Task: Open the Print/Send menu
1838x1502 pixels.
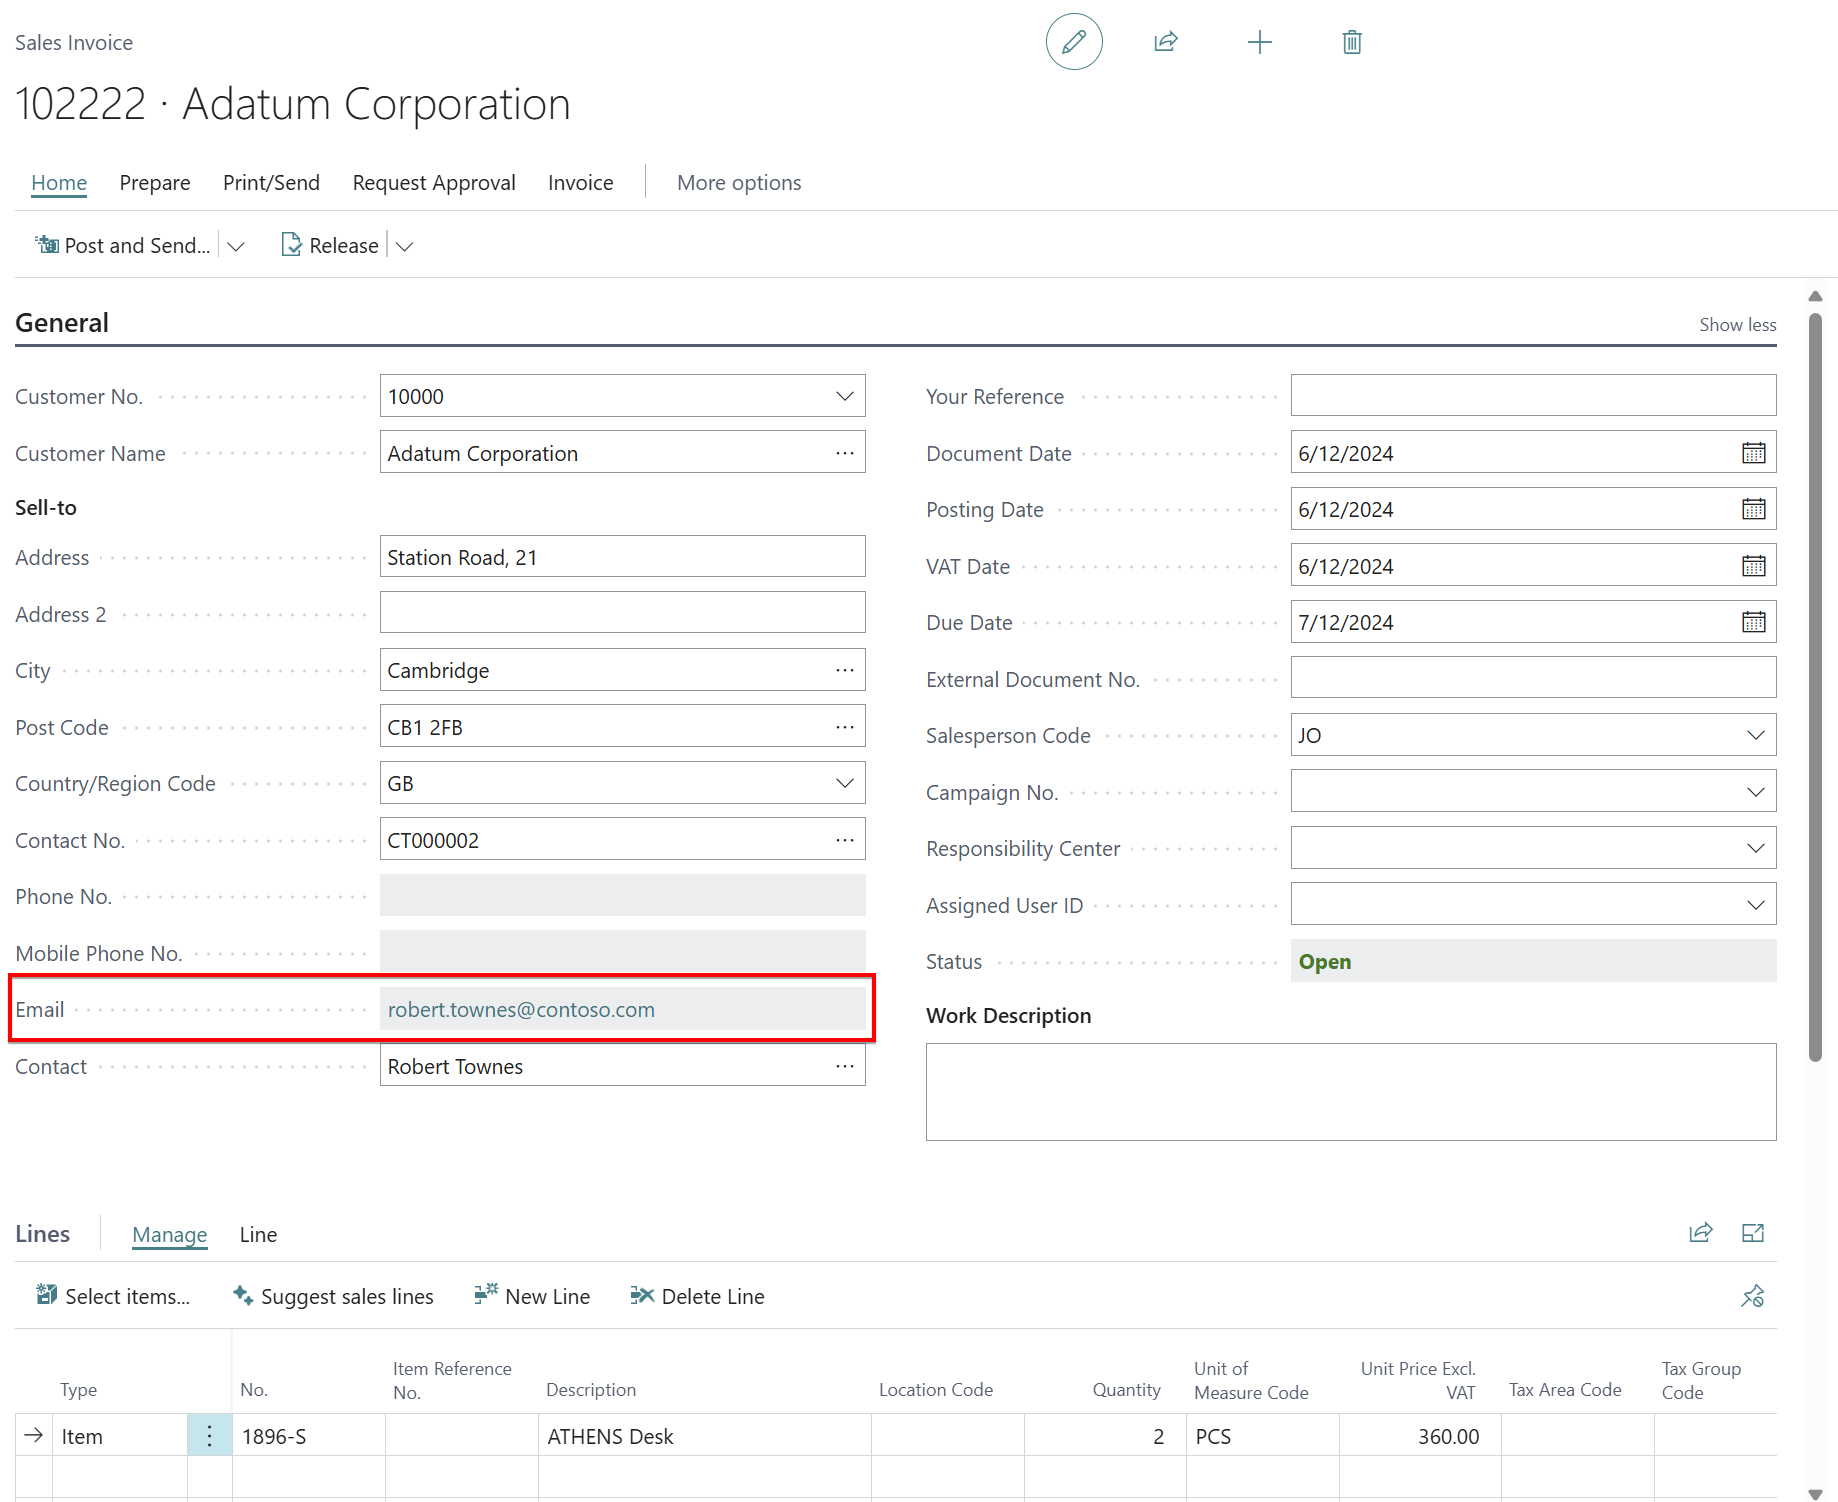Action: [x=271, y=182]
